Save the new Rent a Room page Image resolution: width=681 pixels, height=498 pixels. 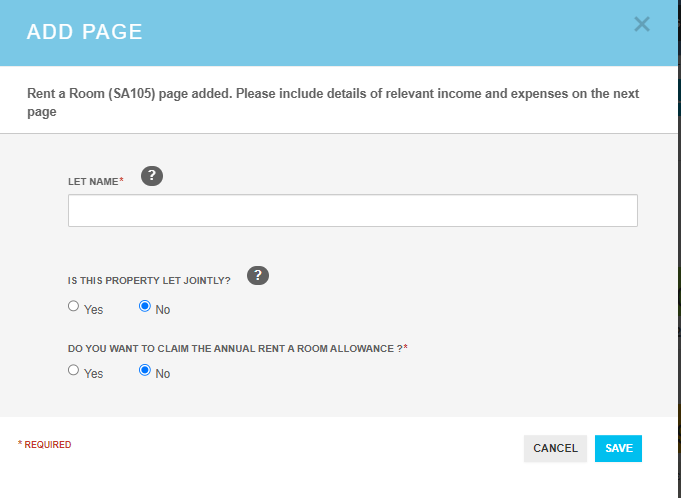click(618, 449)
